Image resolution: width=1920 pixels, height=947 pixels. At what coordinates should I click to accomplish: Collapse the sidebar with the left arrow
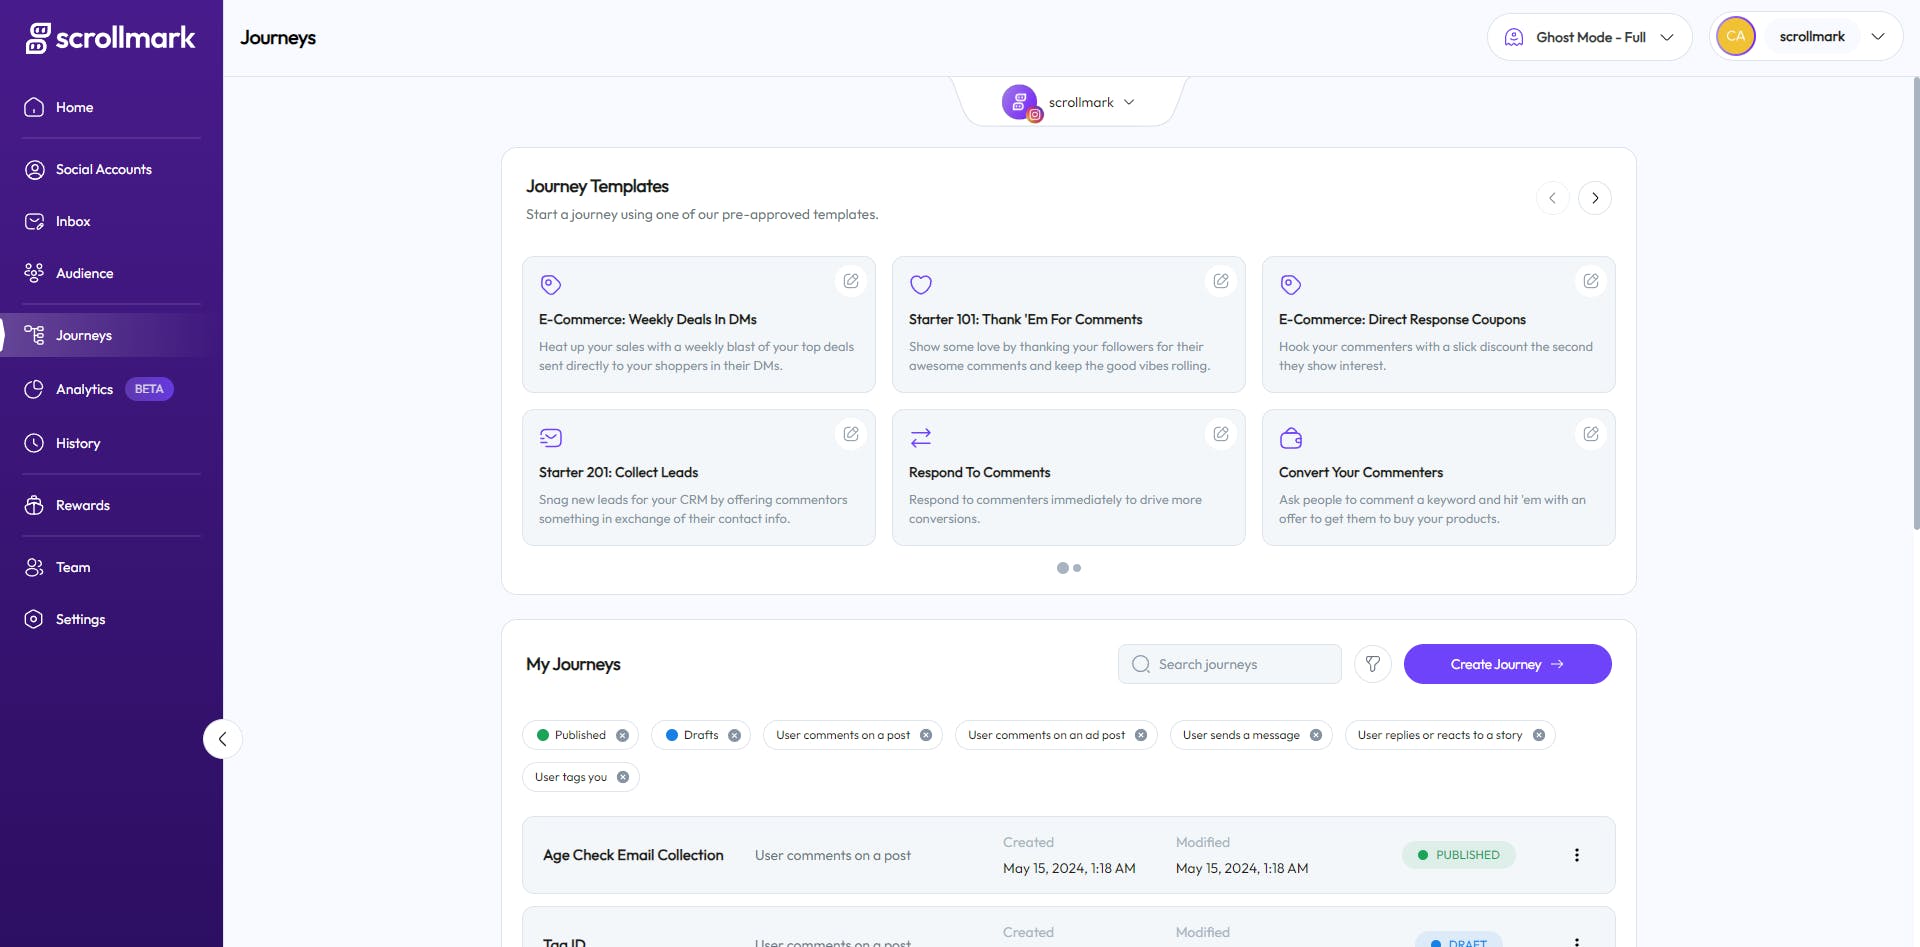[x=223, y=739]
